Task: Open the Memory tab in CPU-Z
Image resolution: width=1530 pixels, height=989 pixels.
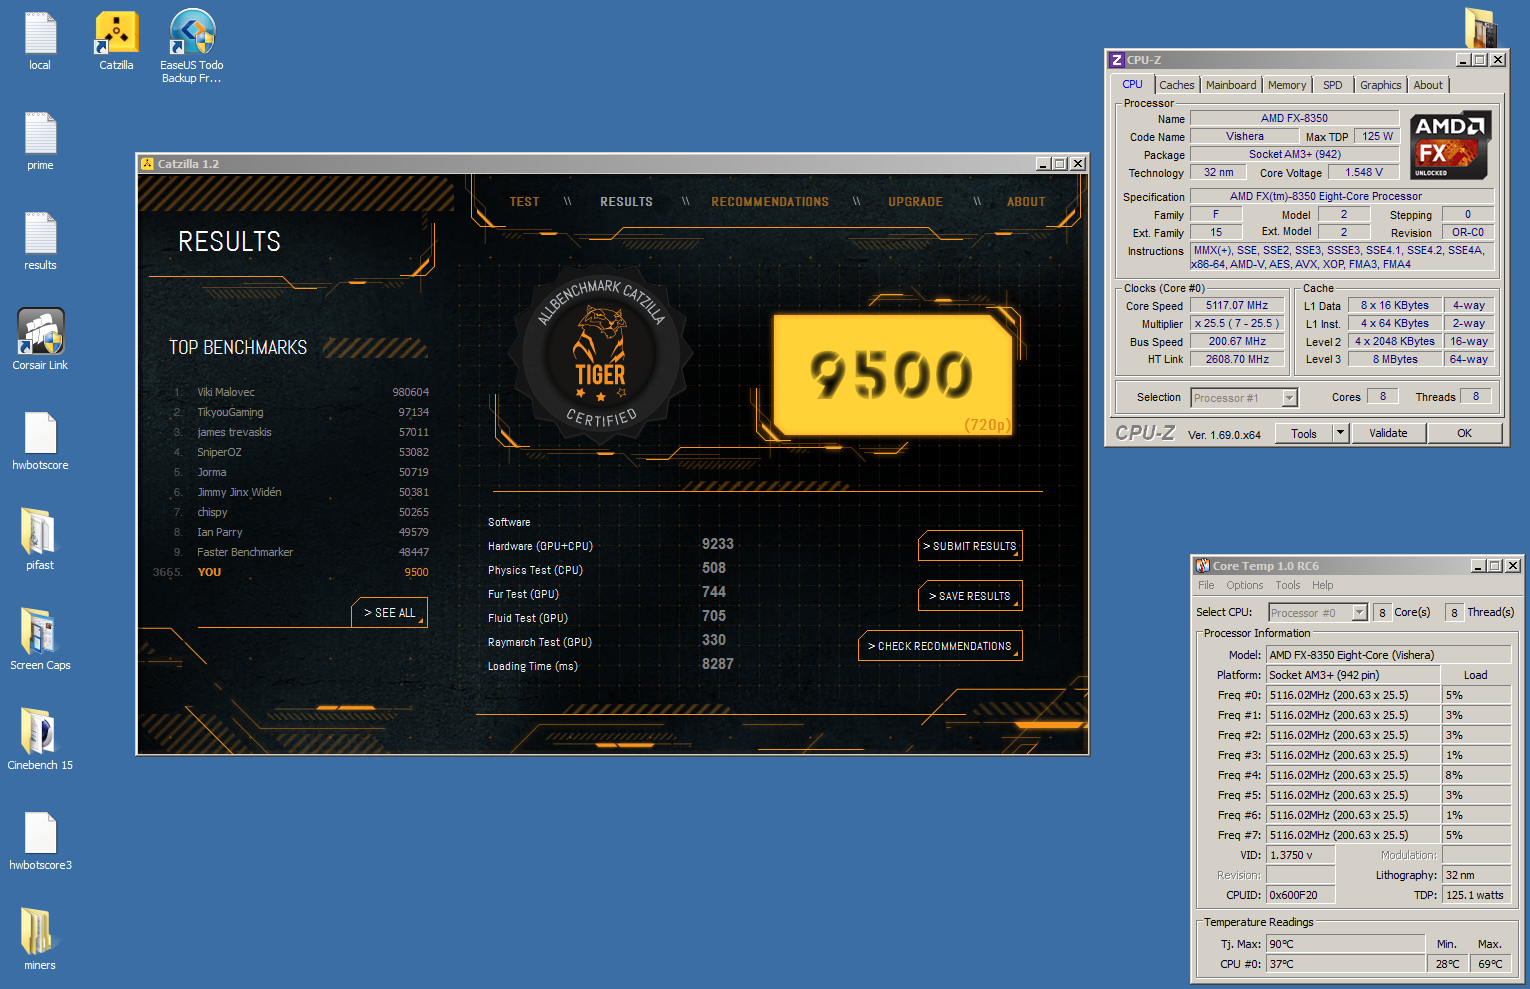Action: click(x=1287, y=85)
